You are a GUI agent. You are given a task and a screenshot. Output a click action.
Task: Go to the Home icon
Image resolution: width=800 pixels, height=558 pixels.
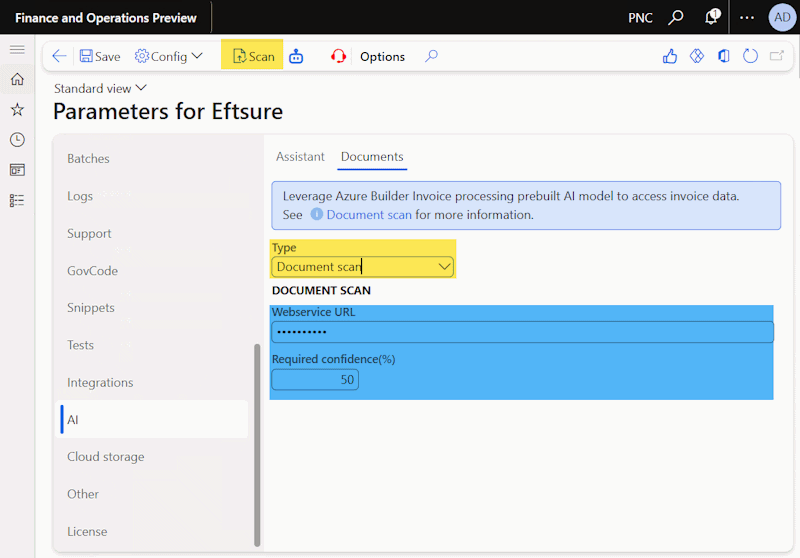(x=17, y=79)
